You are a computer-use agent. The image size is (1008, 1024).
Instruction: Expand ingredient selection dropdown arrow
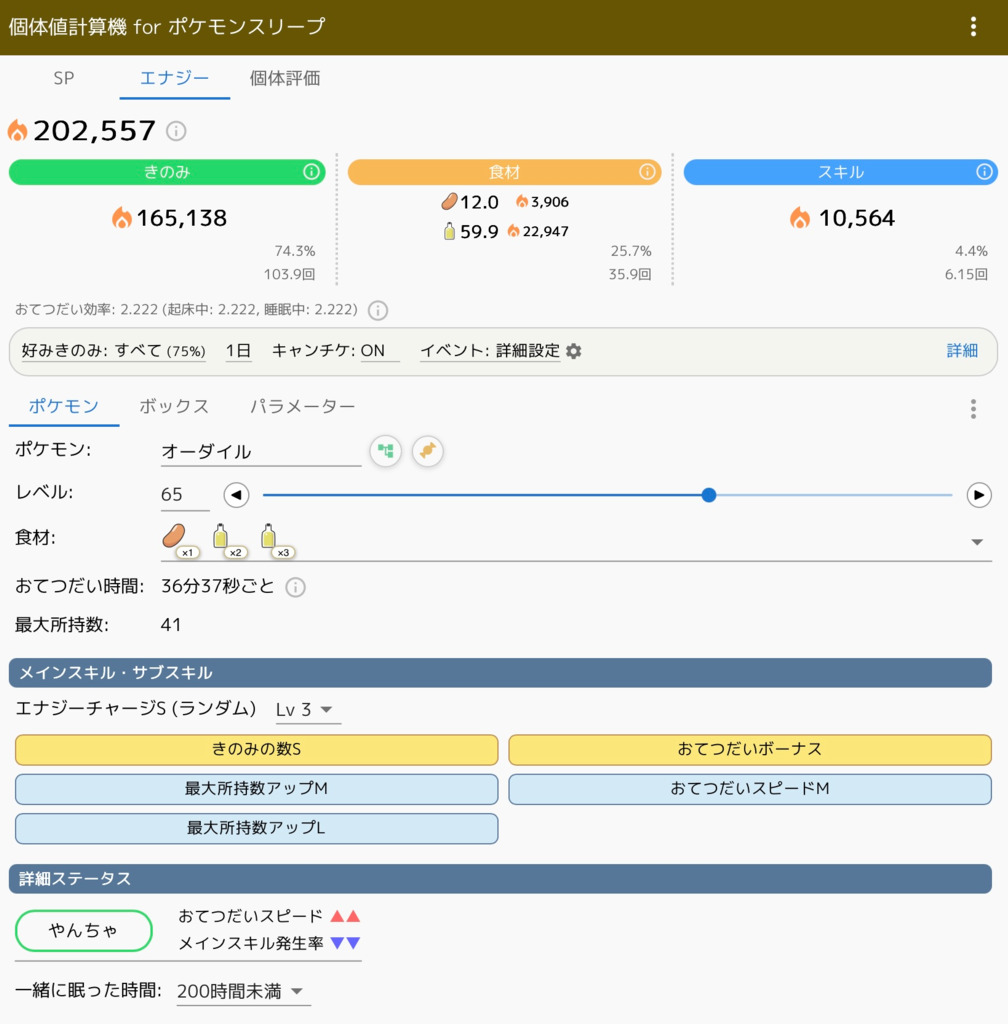[977, 542]
